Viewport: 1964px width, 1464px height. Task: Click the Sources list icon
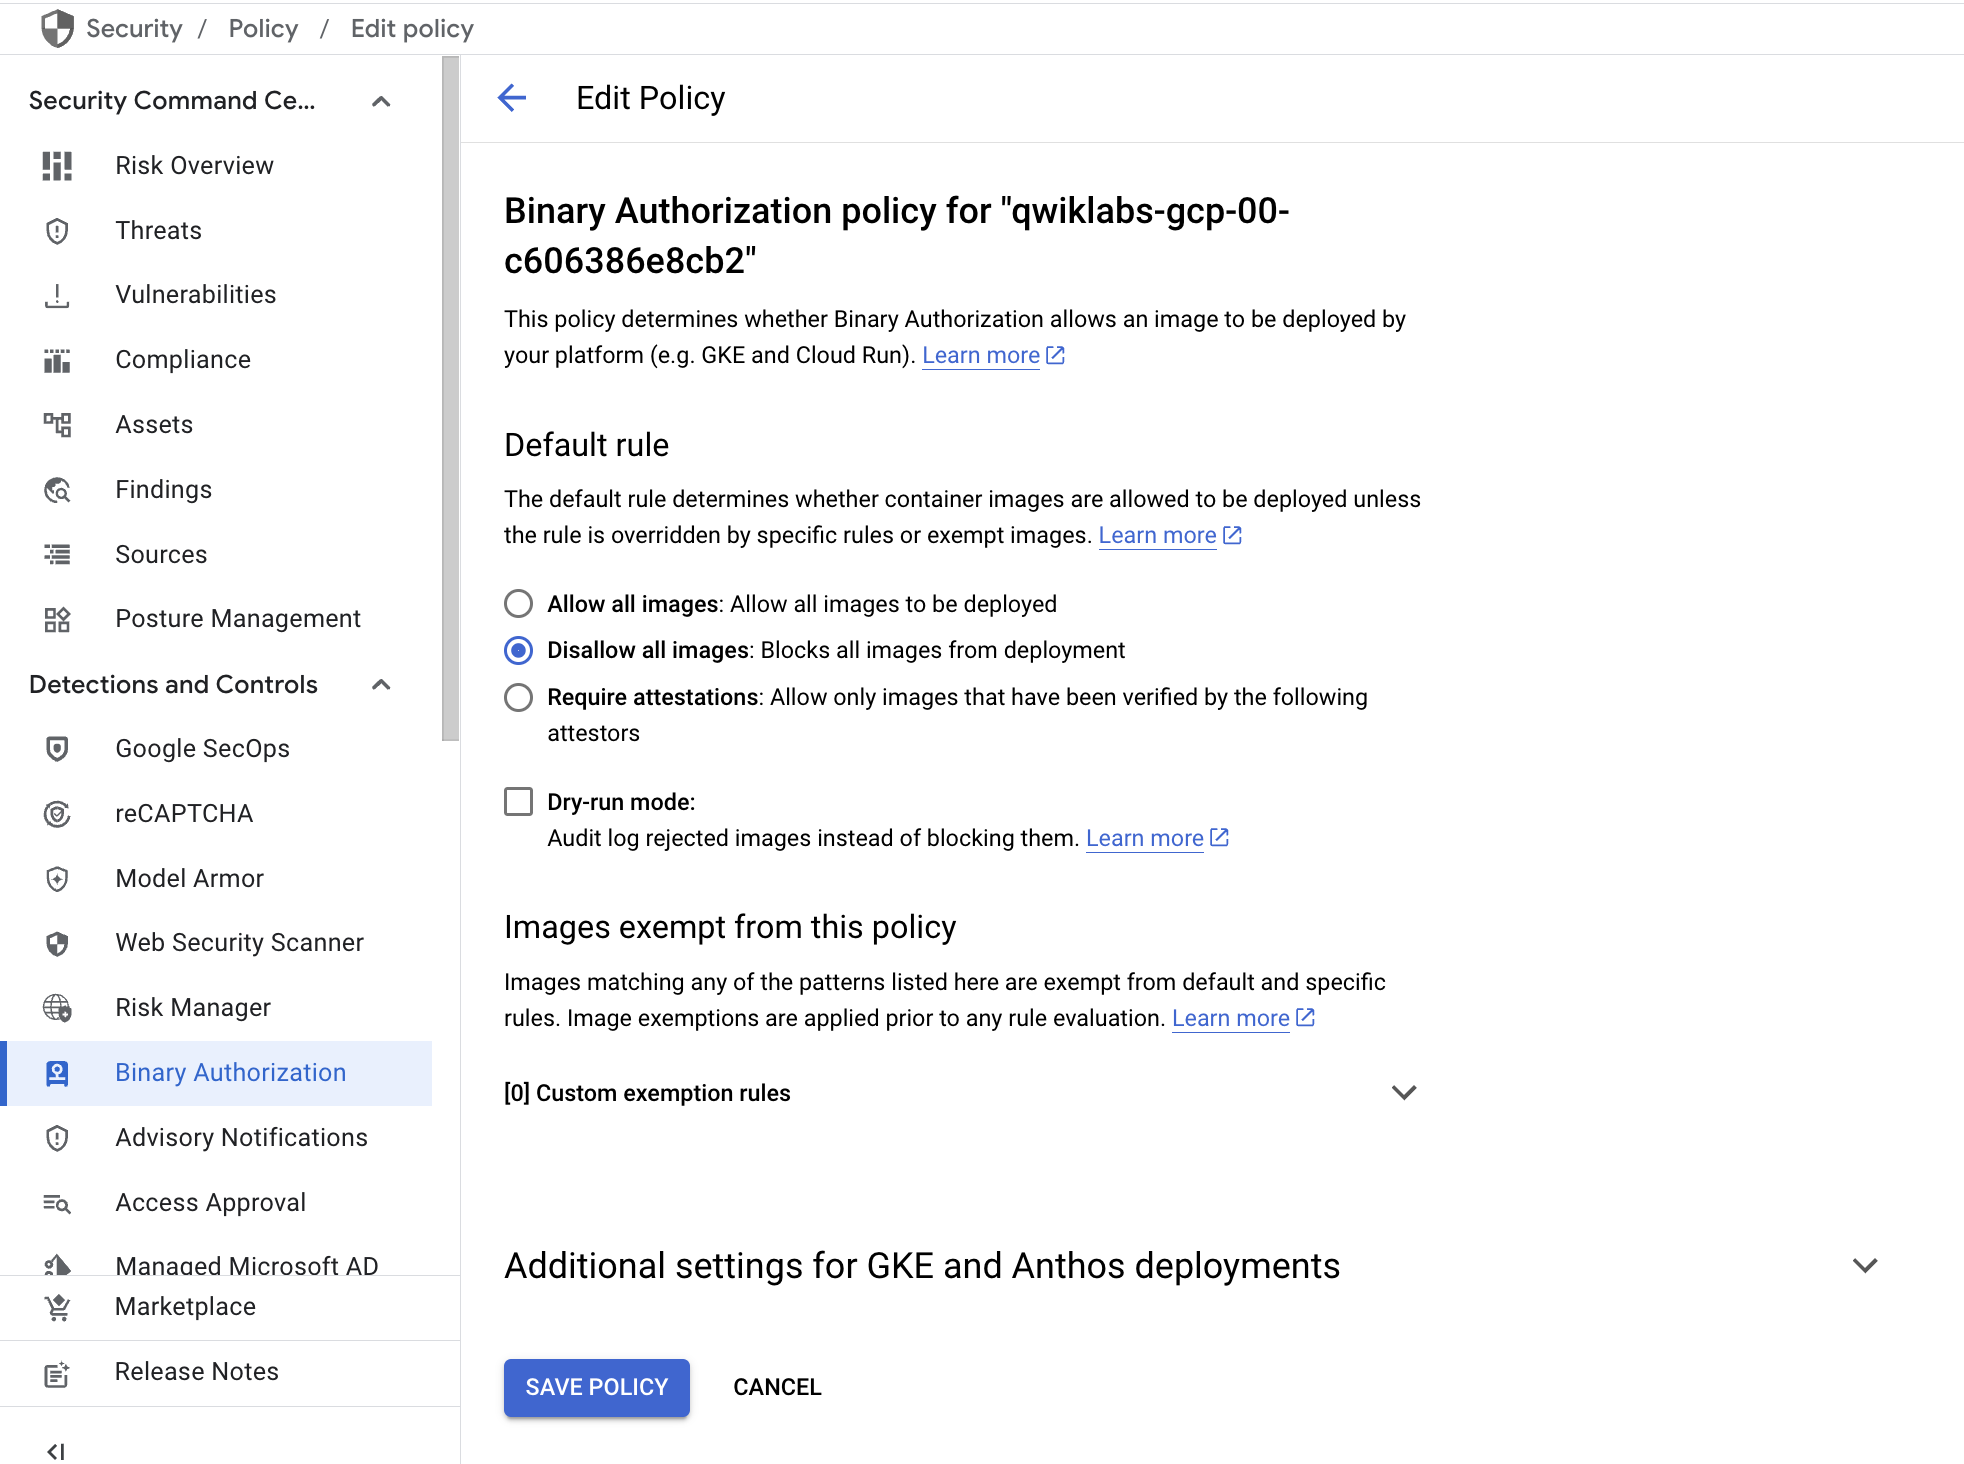click(57, 554)
